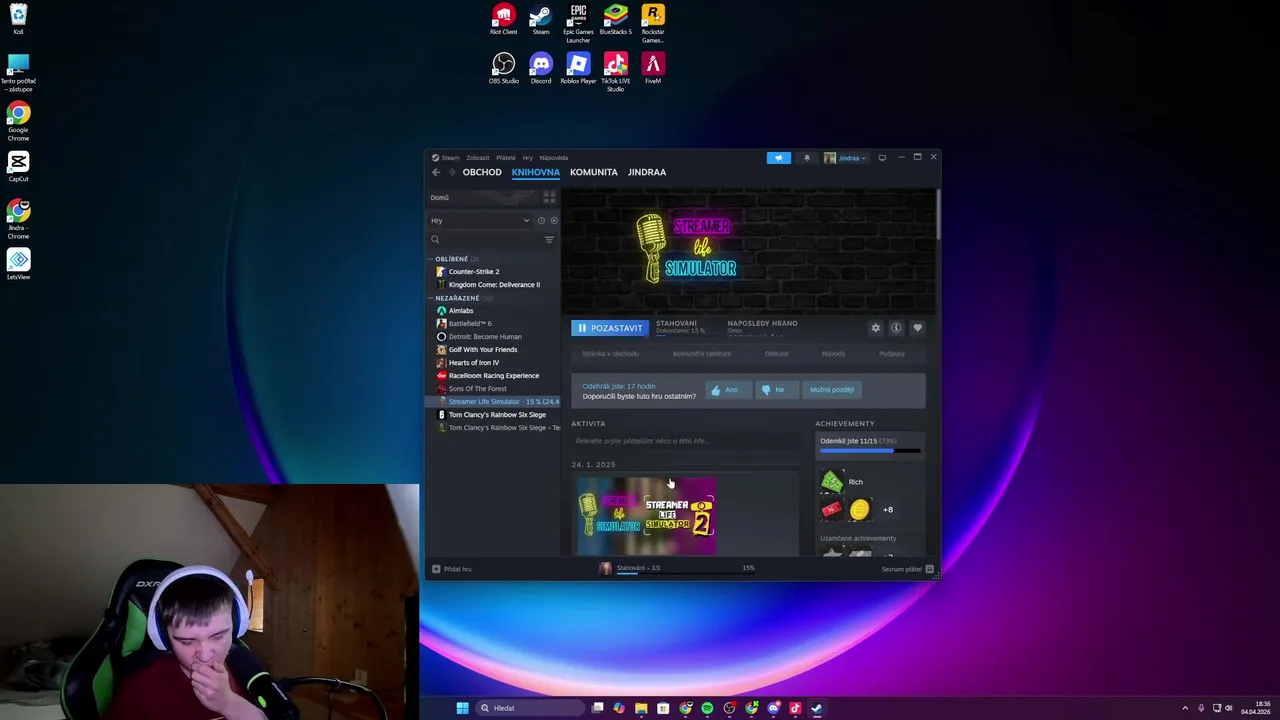
Task: Click Steam forward navigation arrow
Action: tap(450, 172)
